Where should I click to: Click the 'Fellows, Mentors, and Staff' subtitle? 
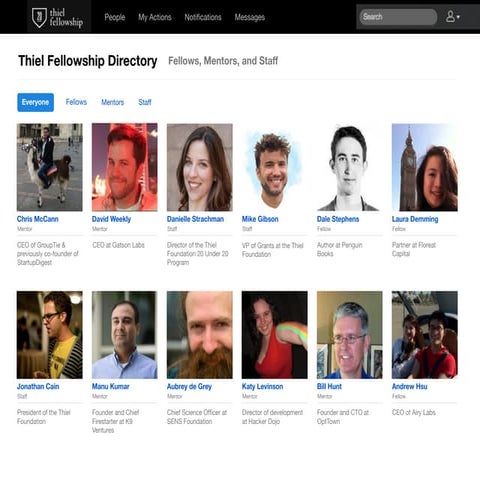click(223, 61)
